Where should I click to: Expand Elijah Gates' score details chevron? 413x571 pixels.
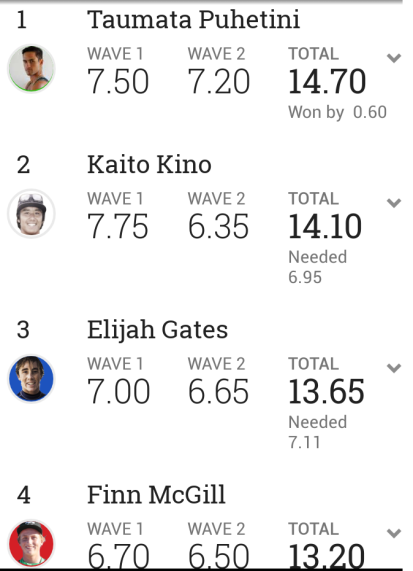(394, 368)
